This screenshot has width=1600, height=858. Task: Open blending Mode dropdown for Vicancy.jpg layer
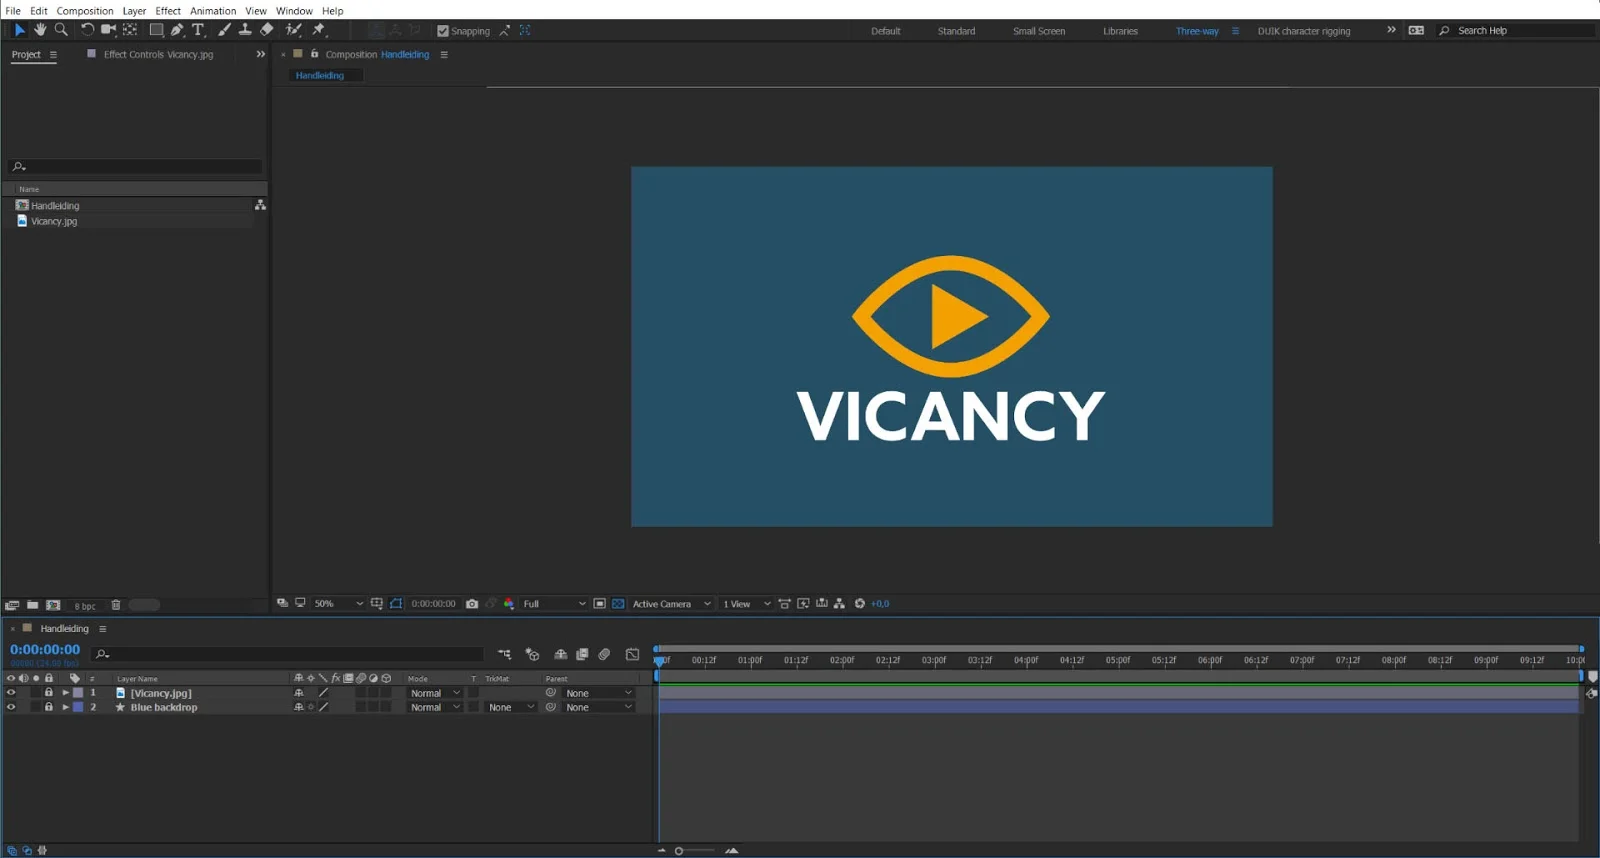(435, 693)
